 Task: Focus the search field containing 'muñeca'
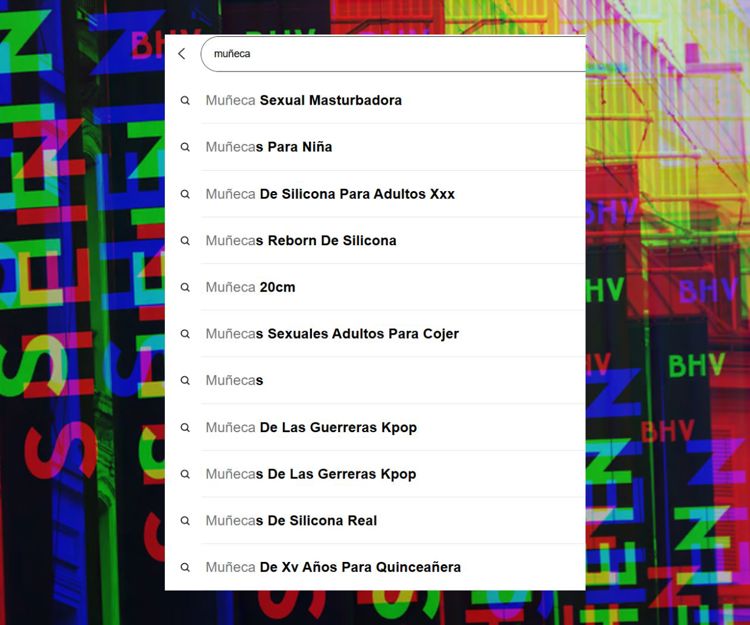(392, 54)
